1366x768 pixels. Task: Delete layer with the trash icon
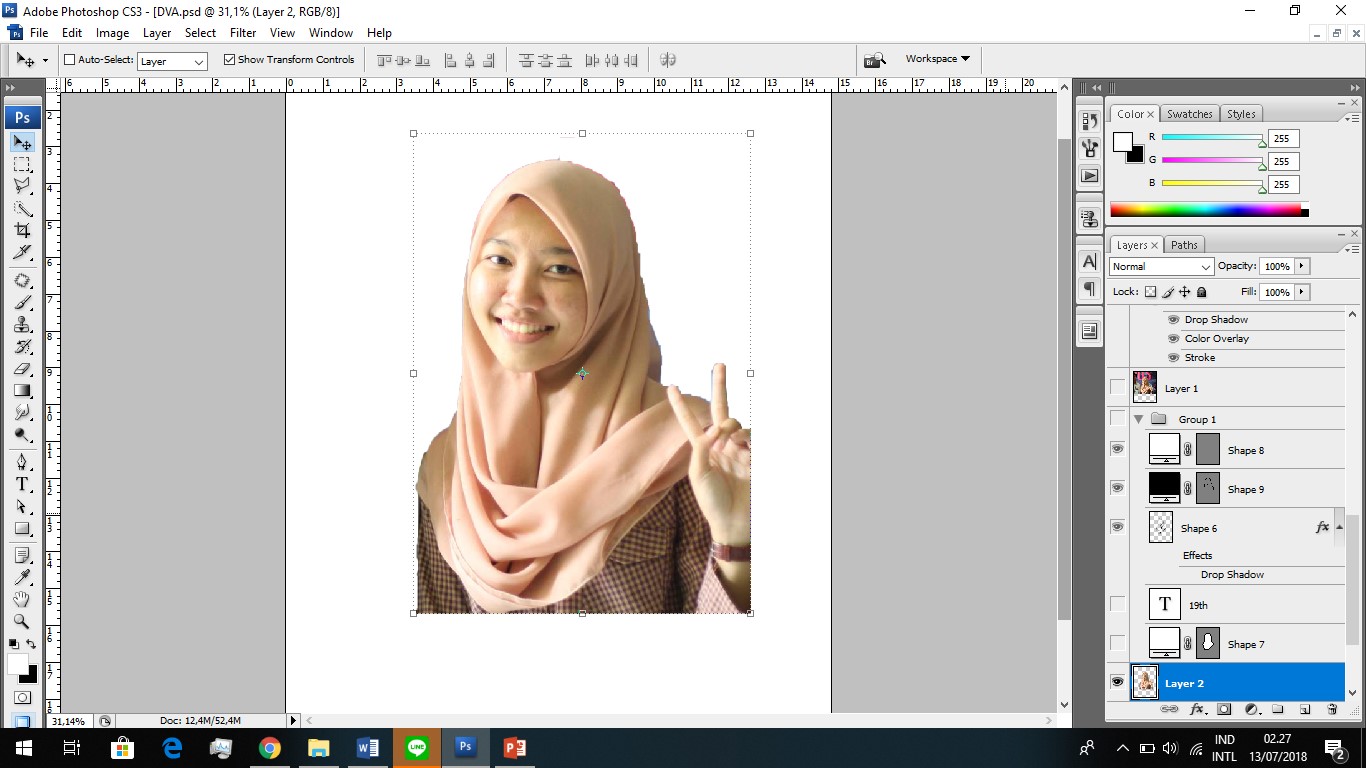(x=1332, y=709)
